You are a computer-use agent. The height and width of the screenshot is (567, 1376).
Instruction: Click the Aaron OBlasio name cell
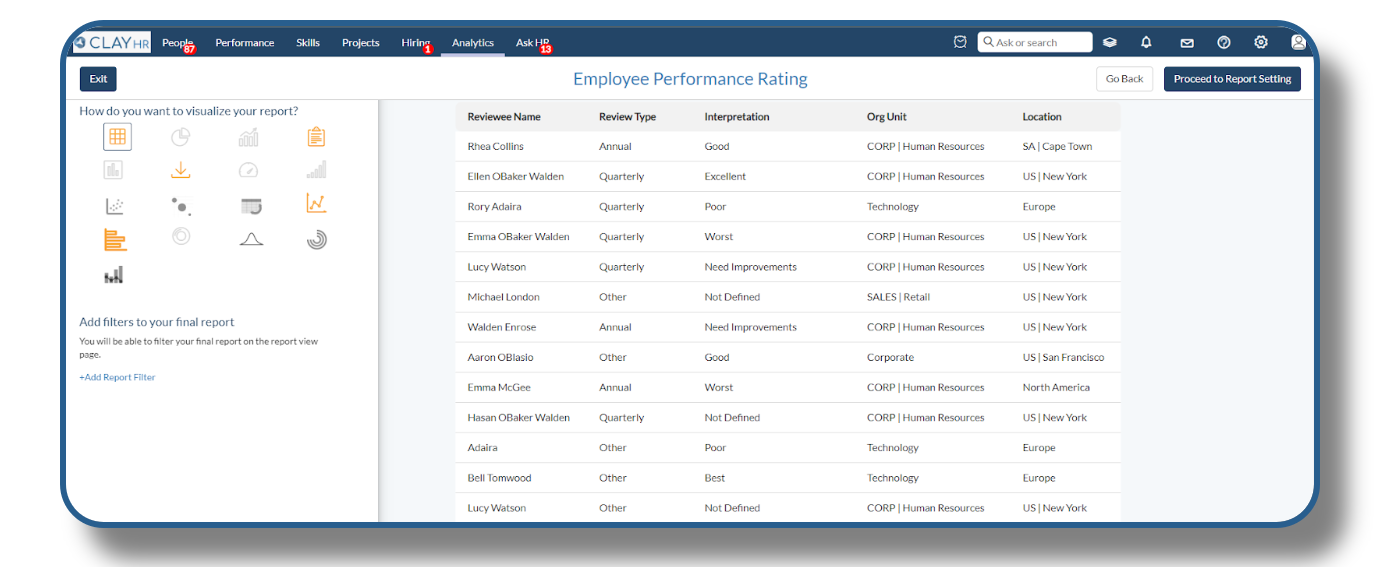point(501,357)
